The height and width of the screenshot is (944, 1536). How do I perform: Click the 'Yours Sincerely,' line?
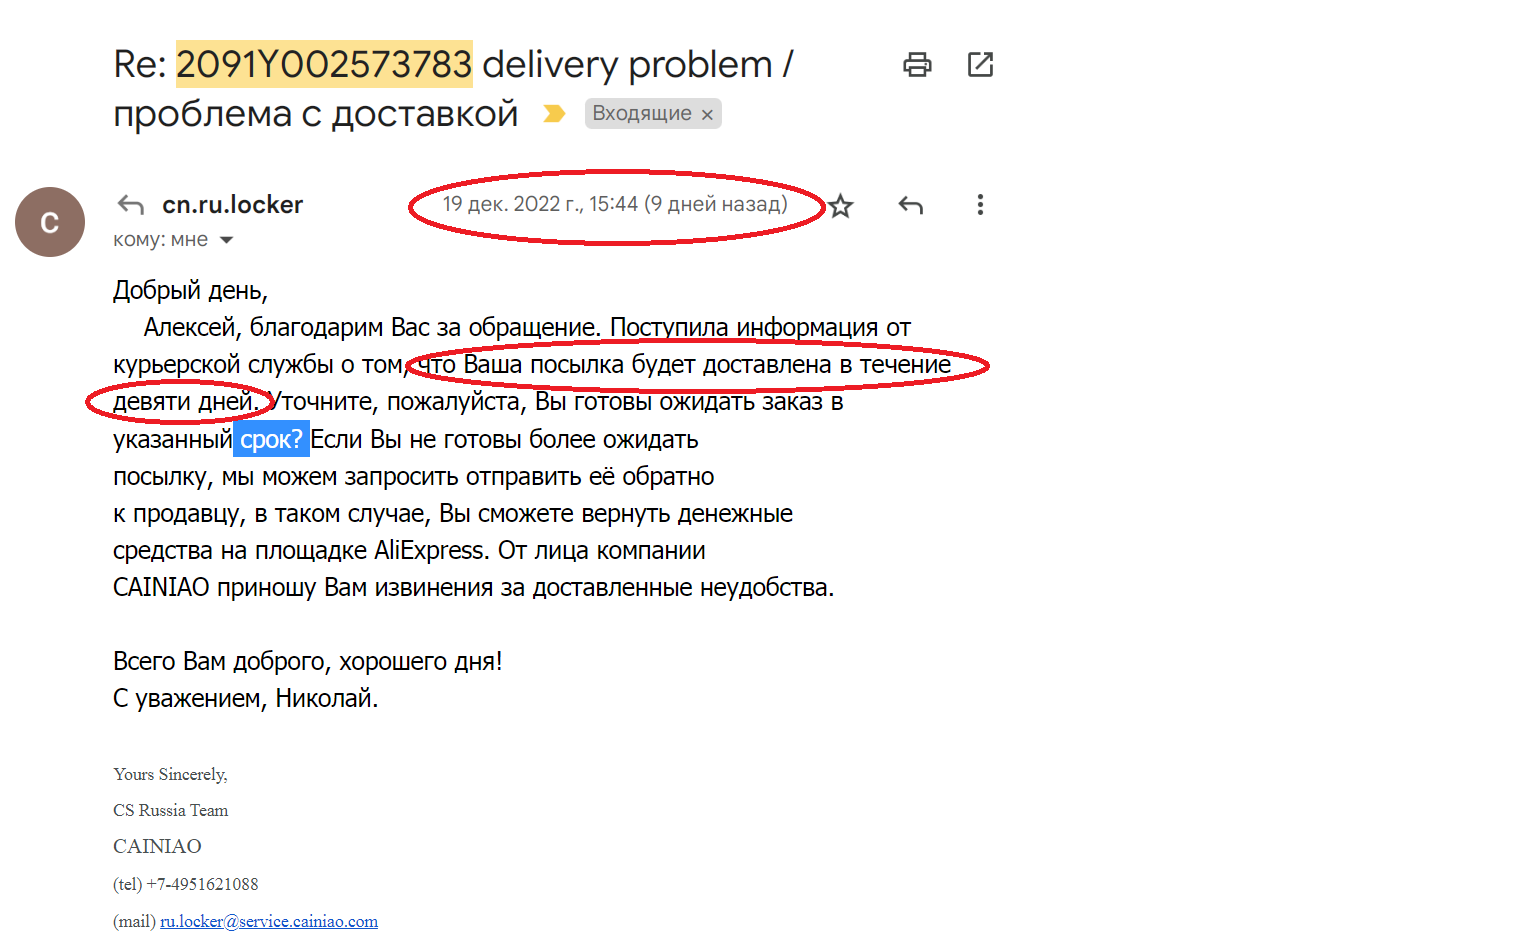click(x=170, y=774)
